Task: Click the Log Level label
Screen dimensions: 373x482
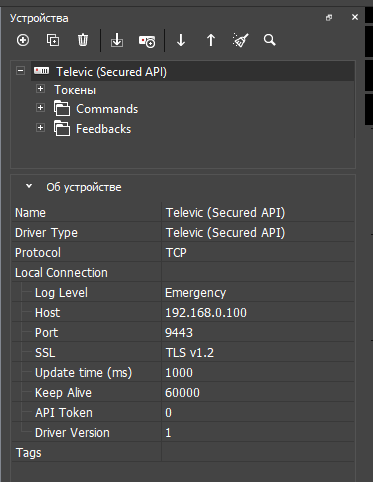Action: pos(61,293)
